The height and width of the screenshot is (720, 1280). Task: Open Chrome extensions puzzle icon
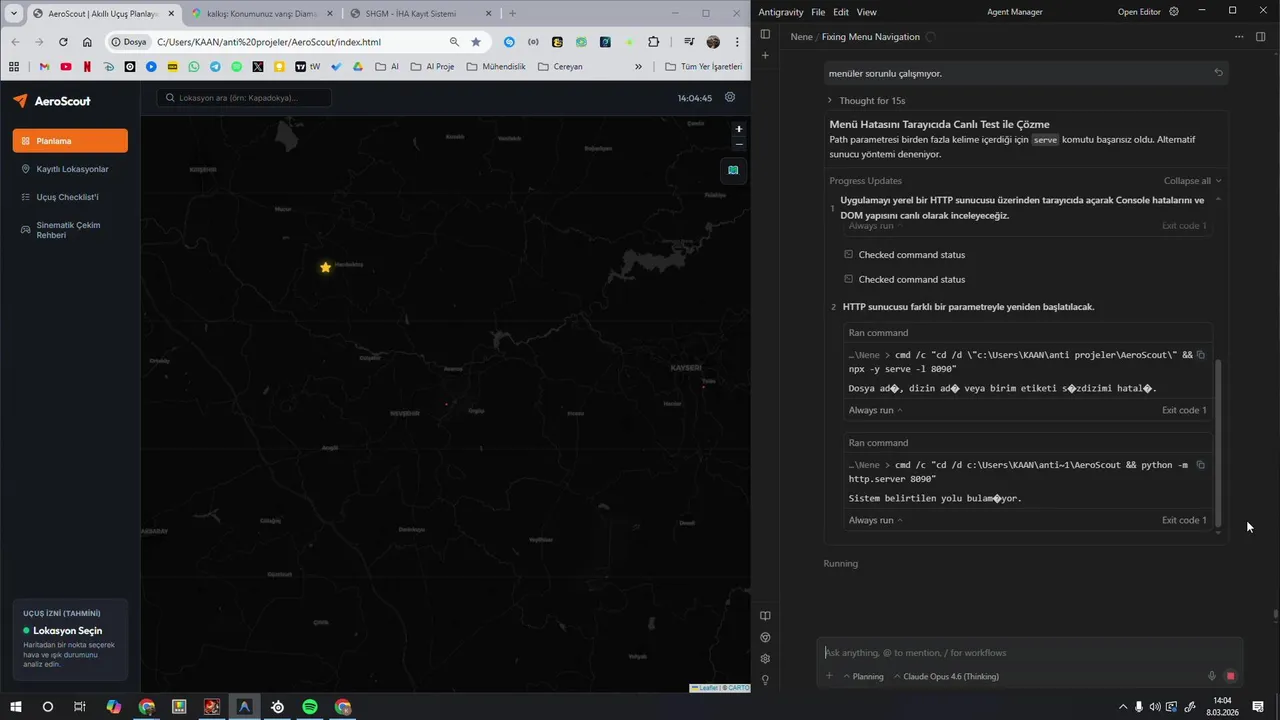[x=653, y=42]
